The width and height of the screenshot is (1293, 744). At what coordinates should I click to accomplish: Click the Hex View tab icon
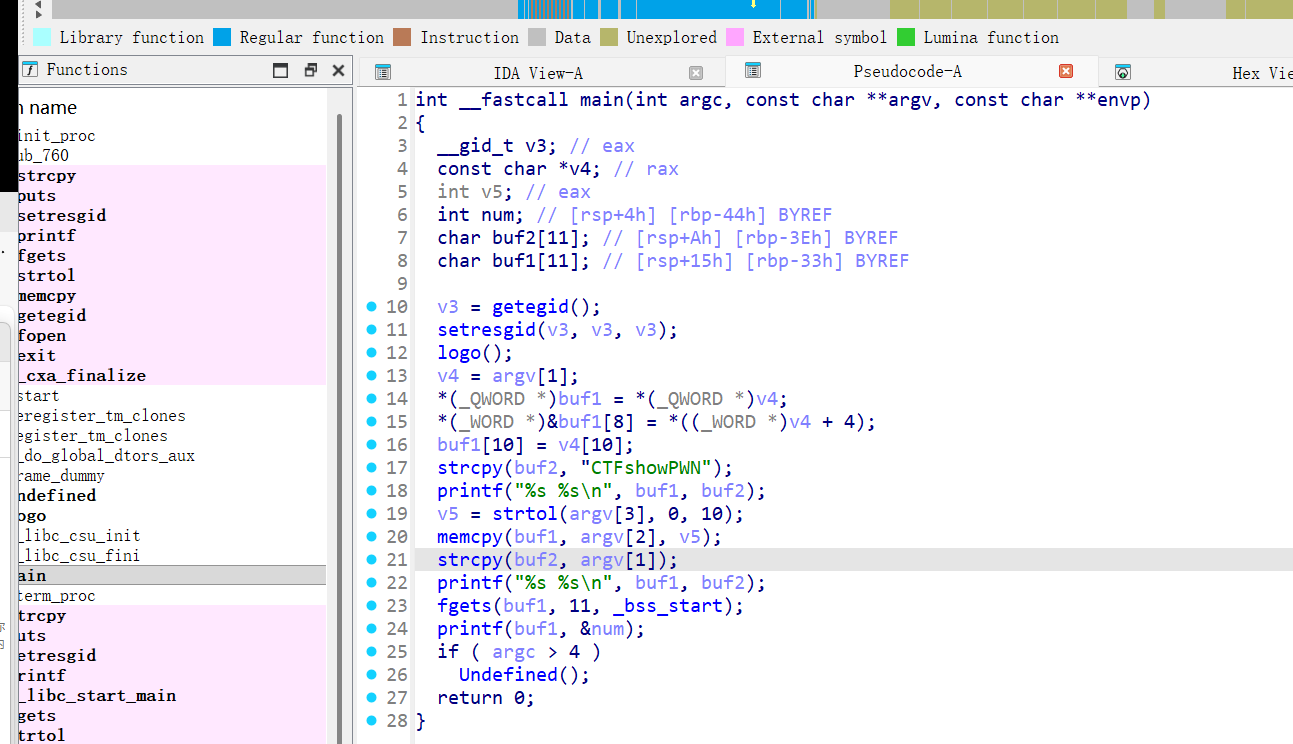click(1123, 73)
